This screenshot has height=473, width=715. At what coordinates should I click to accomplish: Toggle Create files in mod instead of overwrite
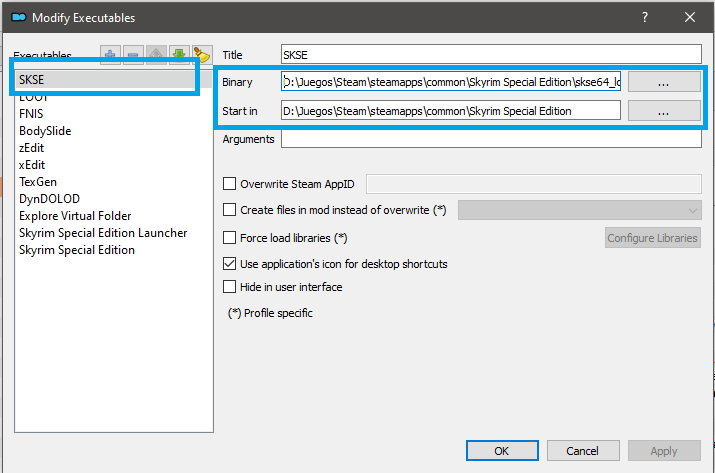pyautogui.click(x=229, y=210)
